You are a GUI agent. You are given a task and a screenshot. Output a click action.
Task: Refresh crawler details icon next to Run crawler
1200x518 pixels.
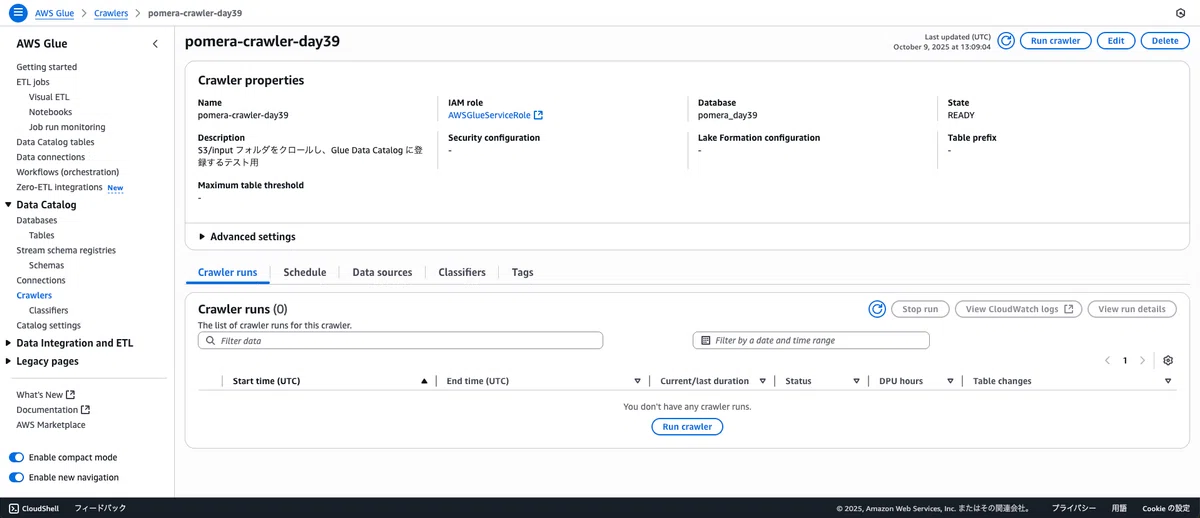point(1006,41)
